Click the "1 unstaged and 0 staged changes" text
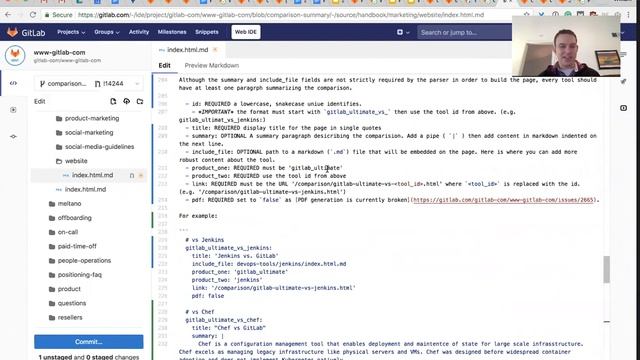The height and width of the screenshot is (360, 640). 89,357
